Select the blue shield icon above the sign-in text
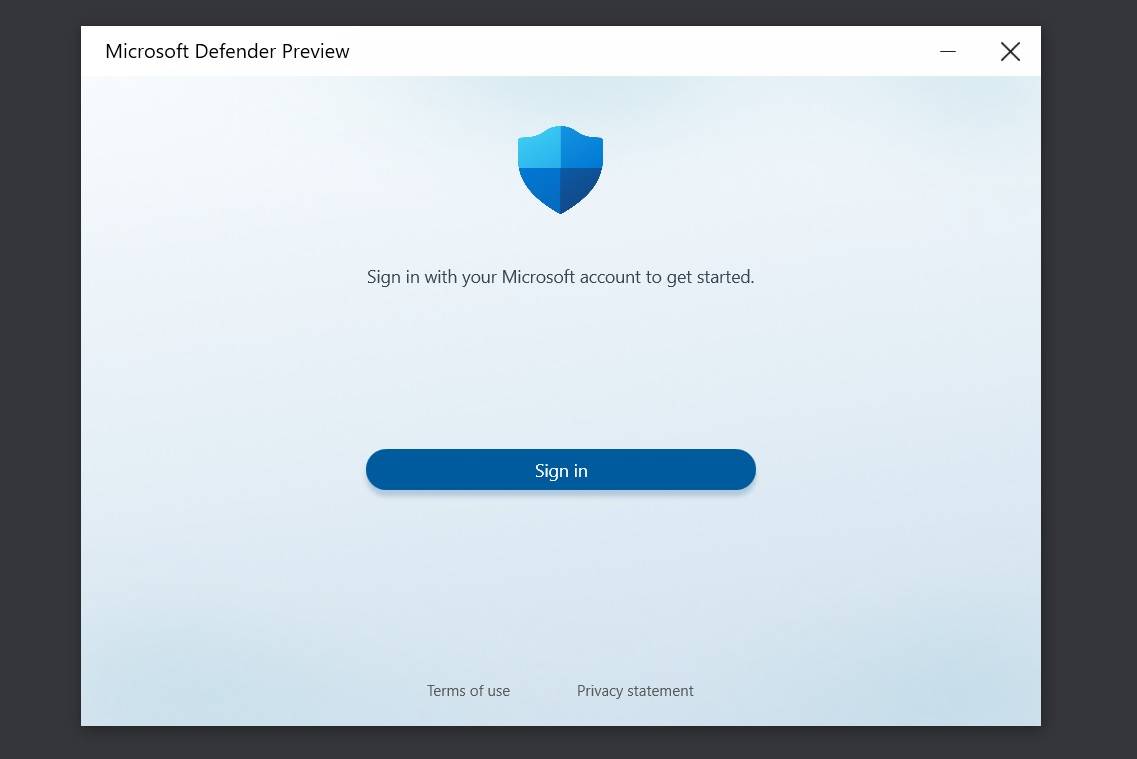The width and height of the screenshot is (1137, 759). coord(560,169)
